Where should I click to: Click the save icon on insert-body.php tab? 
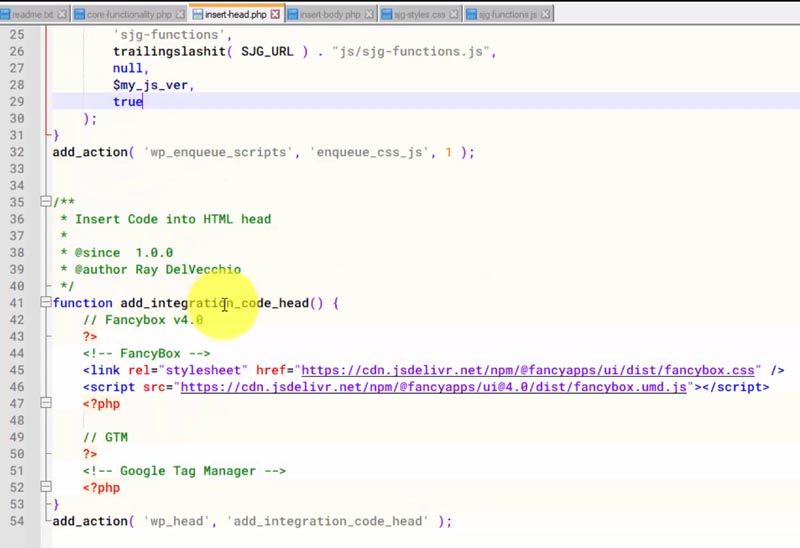click(x=293, y=14)
